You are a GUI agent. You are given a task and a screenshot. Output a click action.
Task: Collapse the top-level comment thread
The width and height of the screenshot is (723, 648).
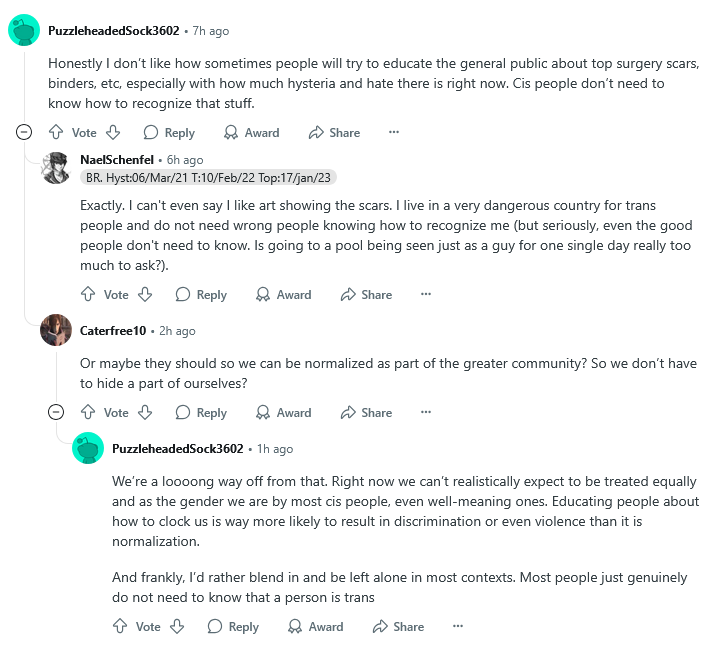[x=25, y=132]
